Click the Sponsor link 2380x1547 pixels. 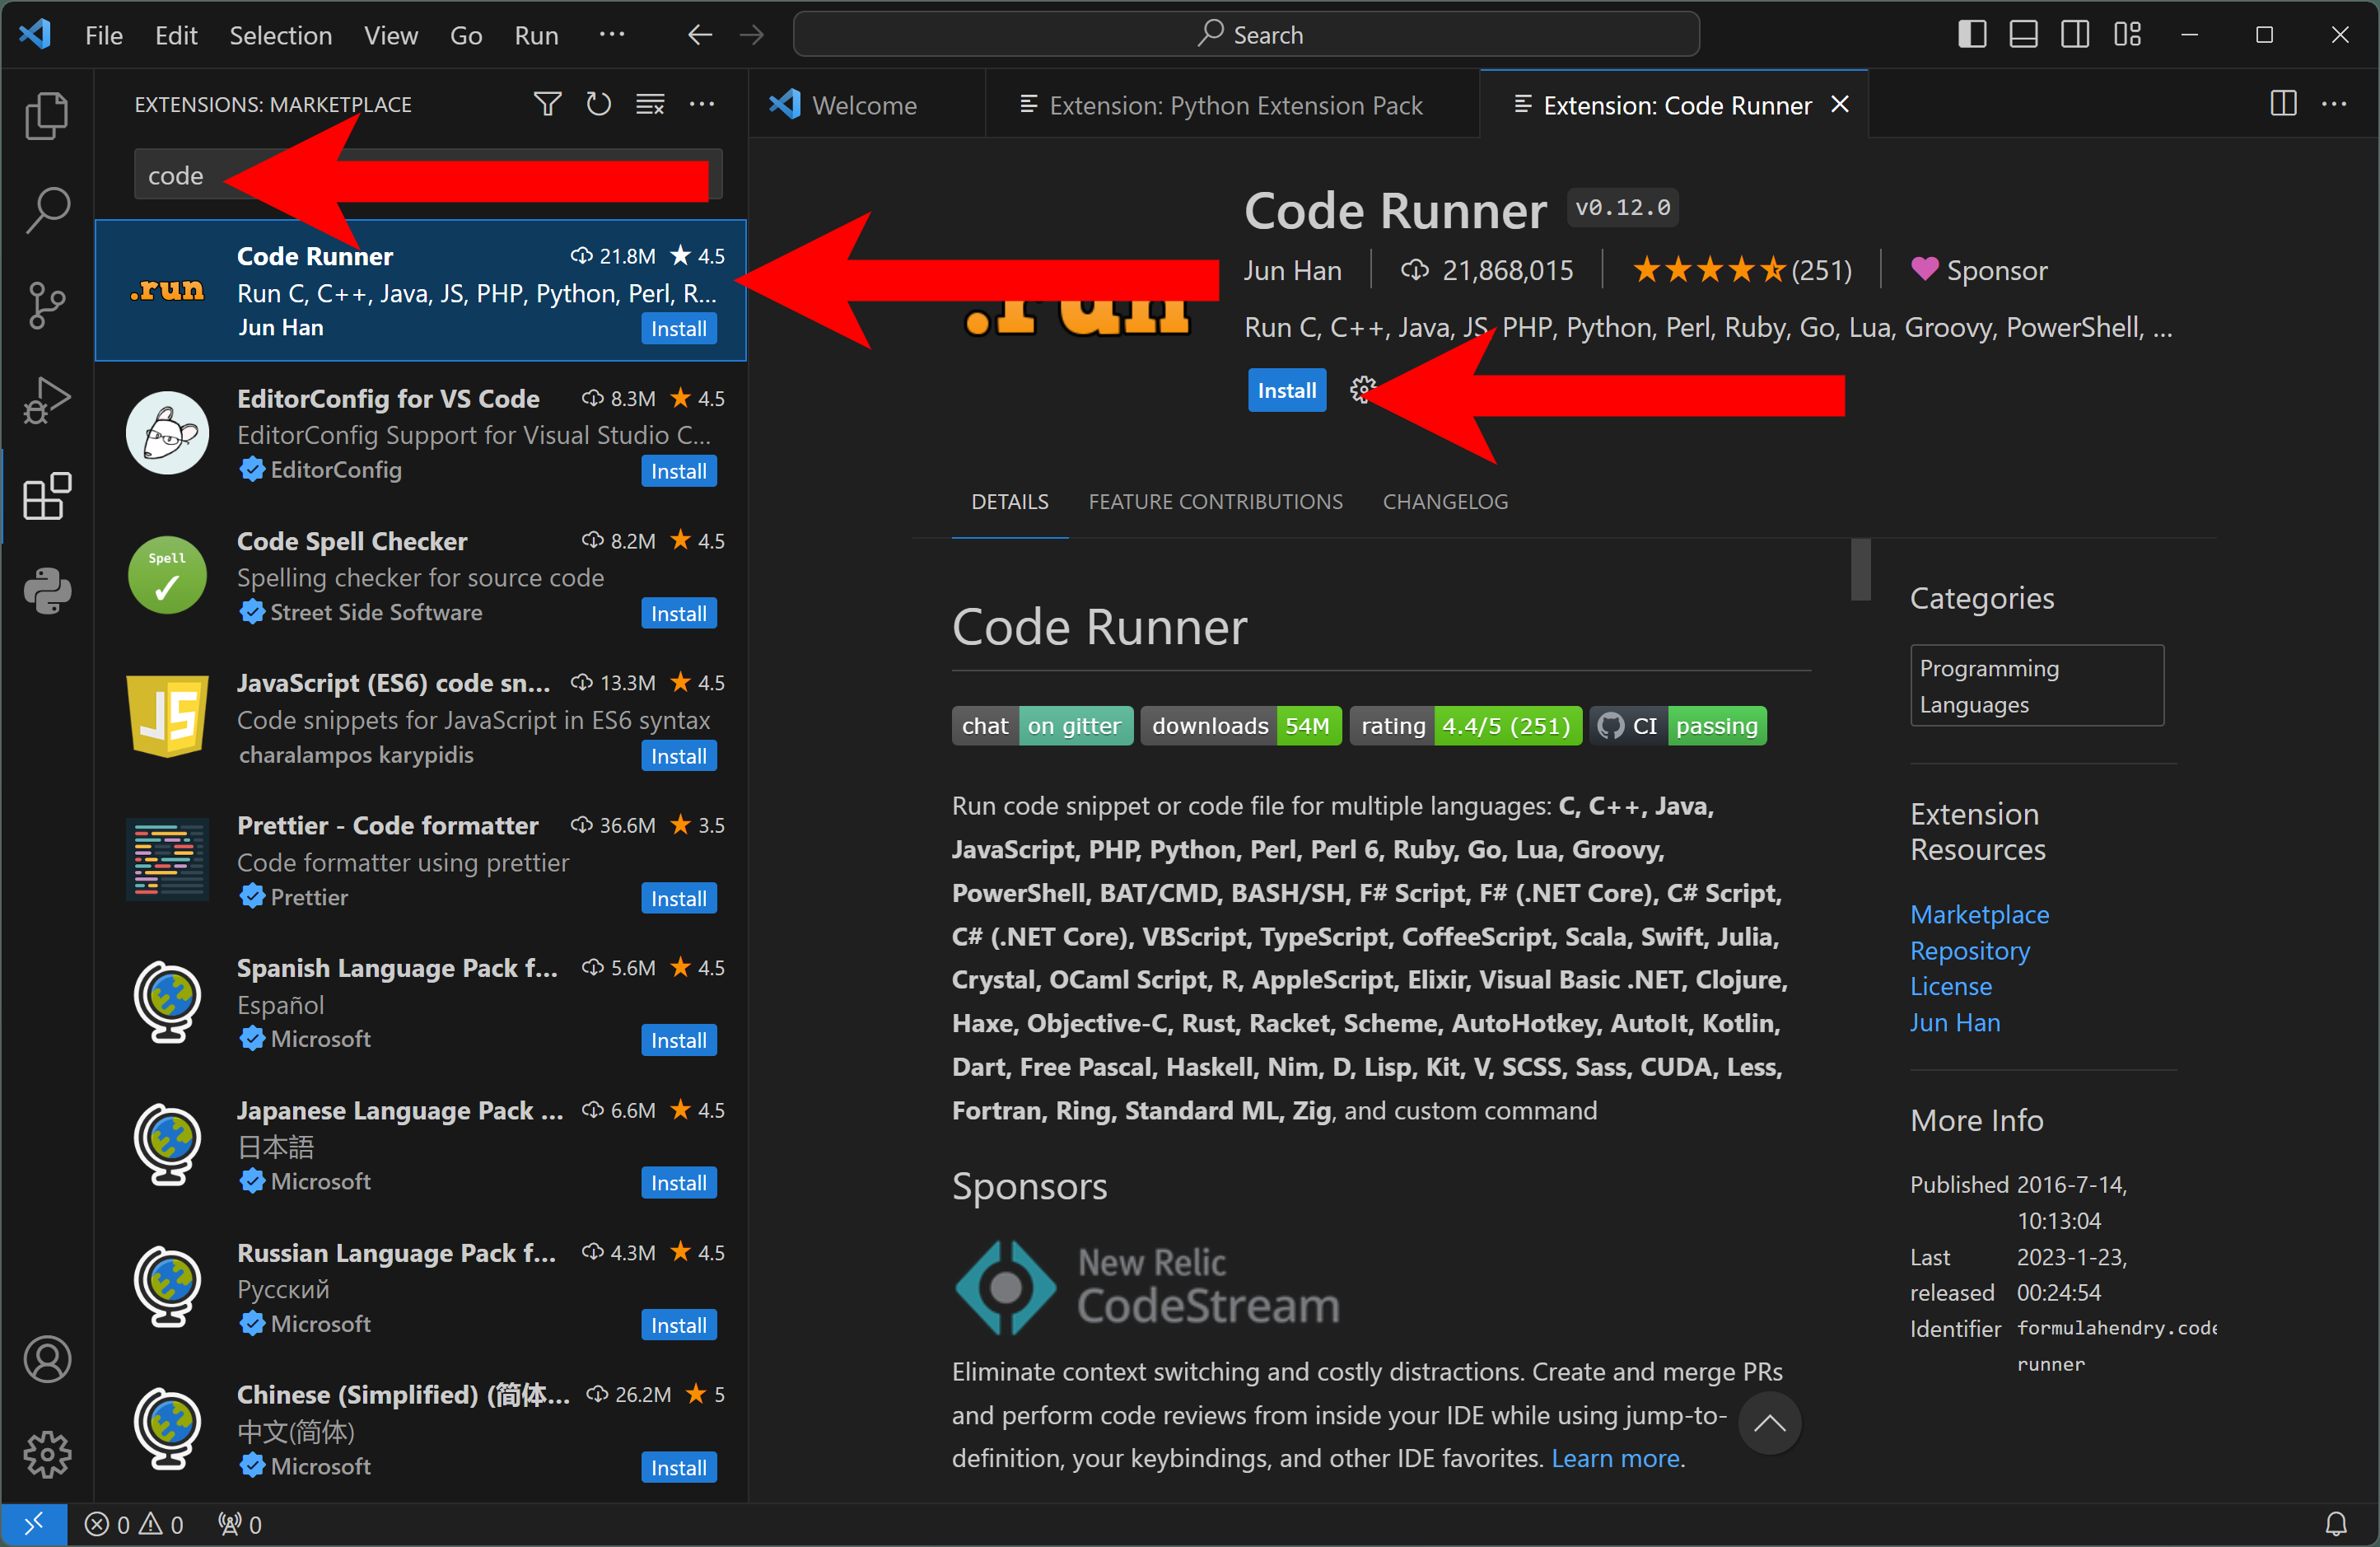(1979, 270)
